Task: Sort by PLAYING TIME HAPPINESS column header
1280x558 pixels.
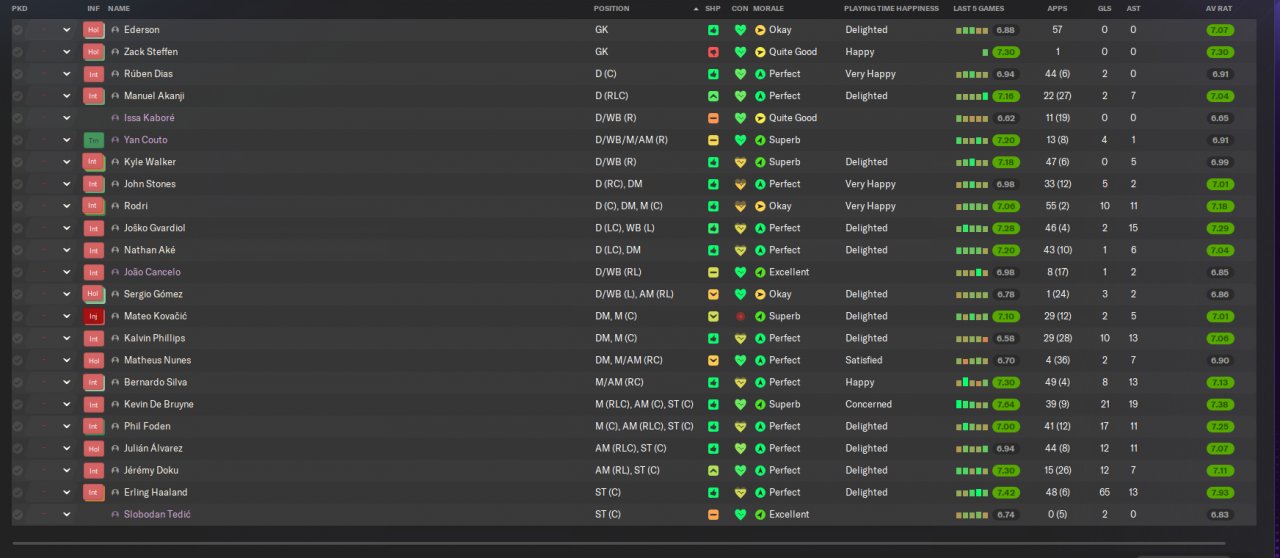Action: [x=892, y=8]
